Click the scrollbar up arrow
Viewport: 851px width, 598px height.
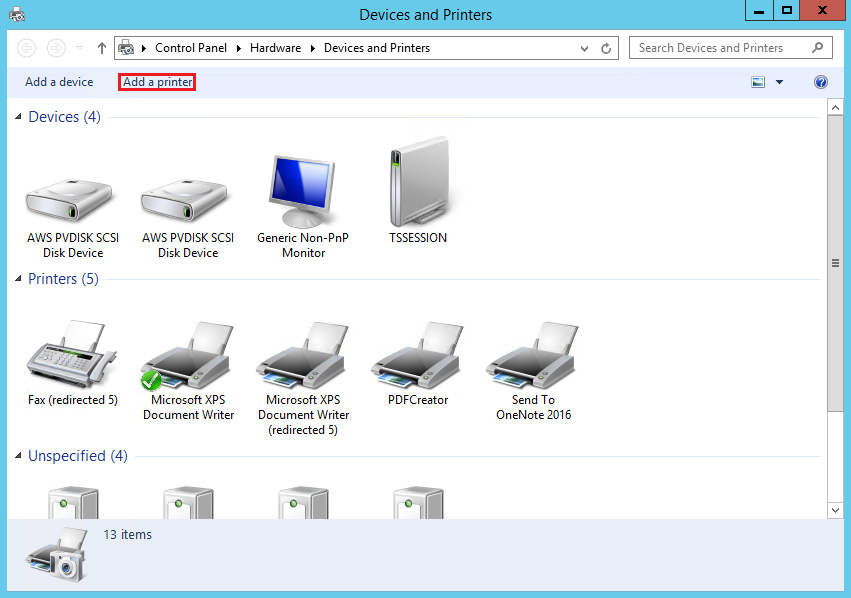coord(835,107)
